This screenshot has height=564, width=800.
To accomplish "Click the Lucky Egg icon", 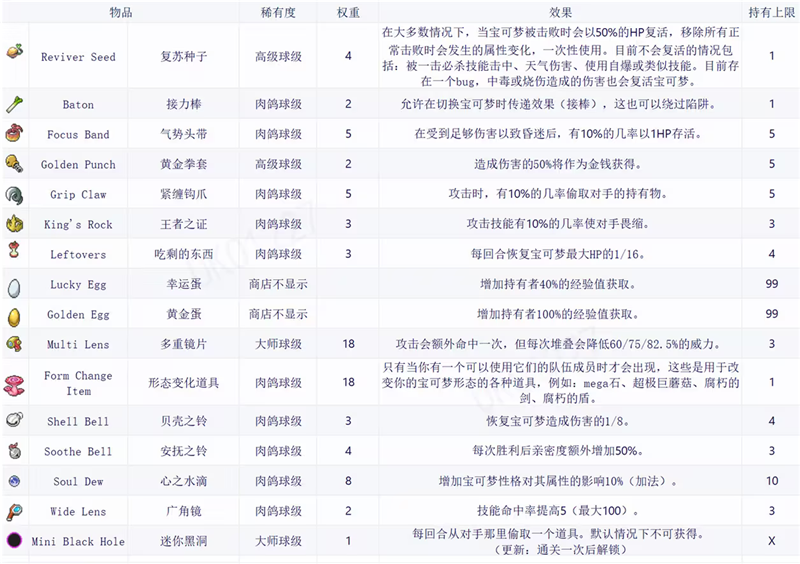I will tap(14, 288).
